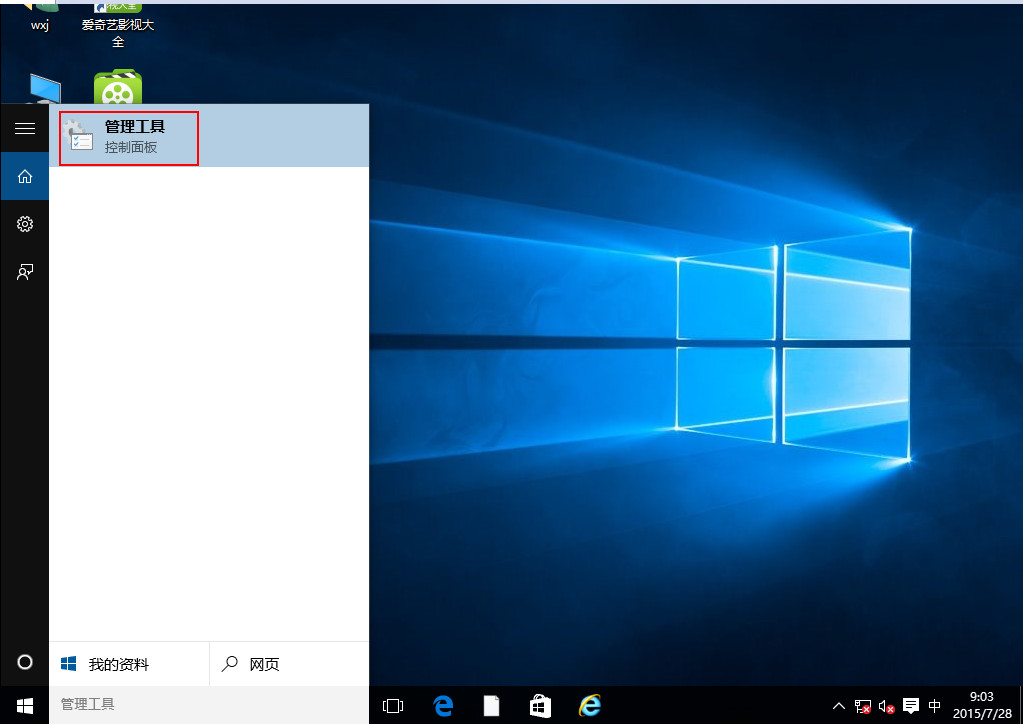Open the blank document icon on taskbar
Screen dimensions: 1023x724
pyautogui.click(x=491, y=706)
